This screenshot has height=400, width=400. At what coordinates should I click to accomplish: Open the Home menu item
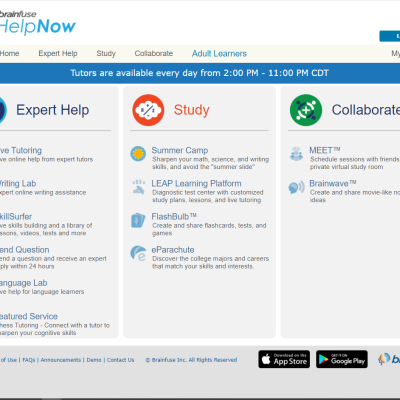tap(9, 53)
